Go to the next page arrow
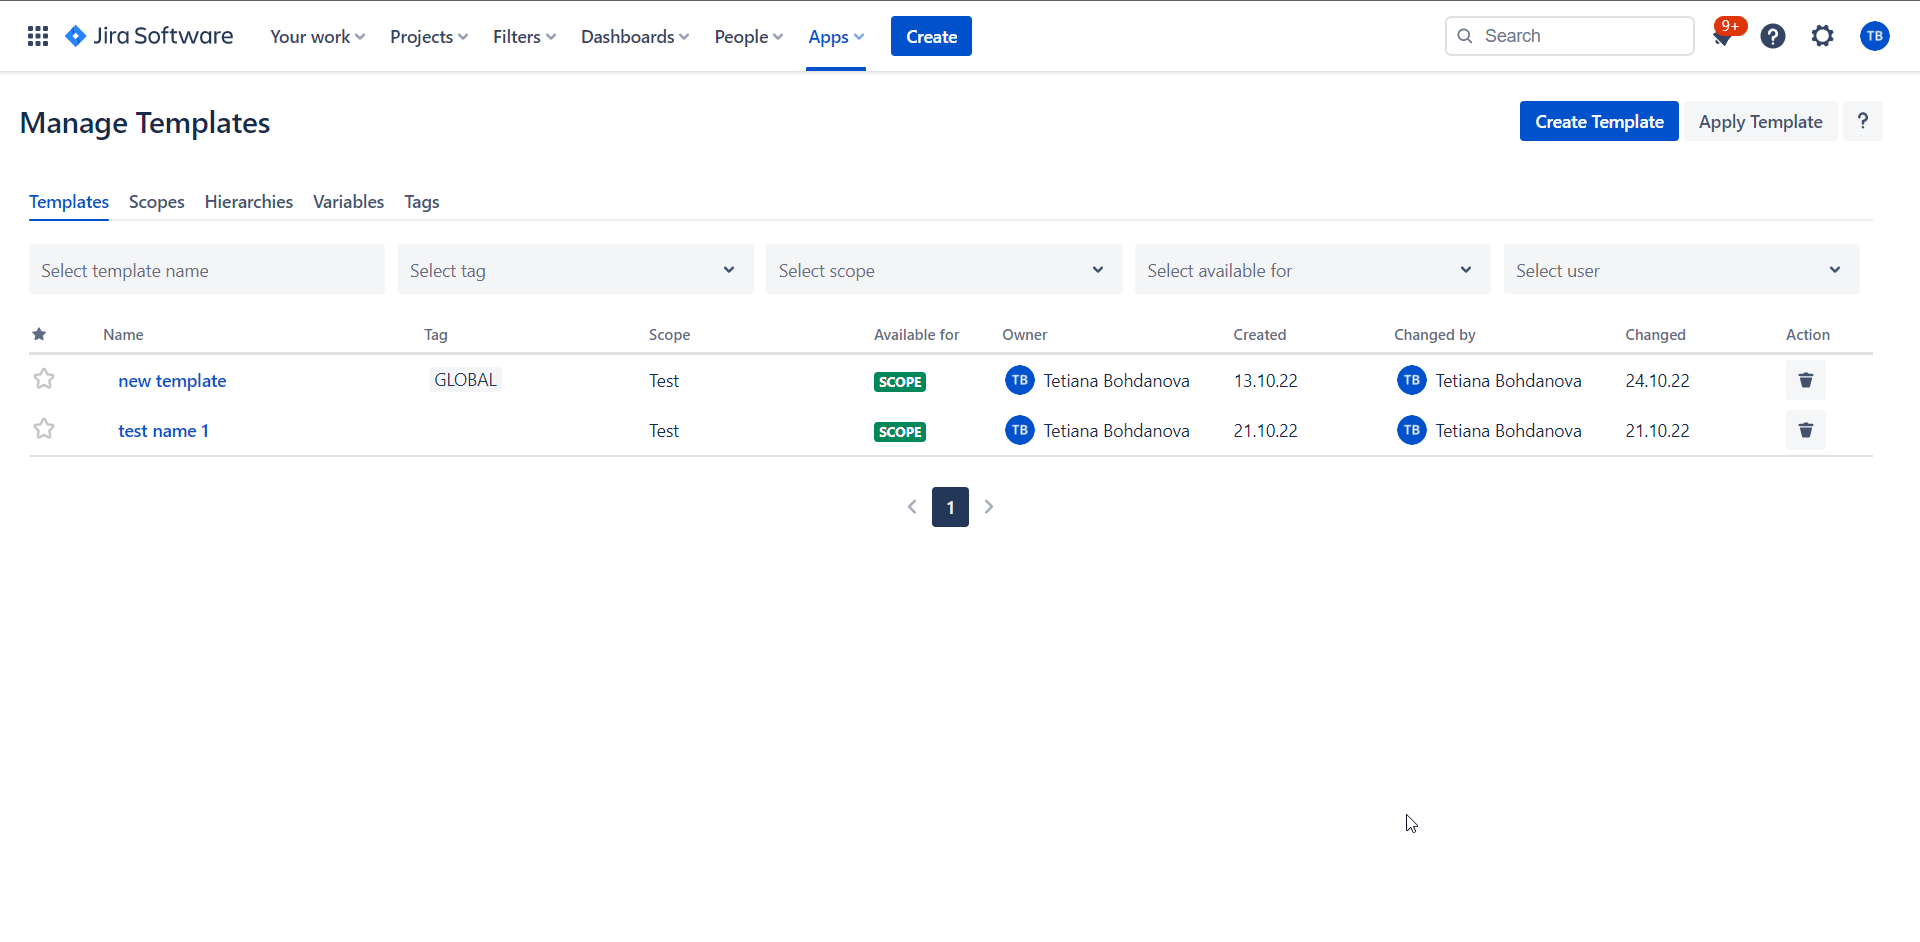 coord(989,507)
